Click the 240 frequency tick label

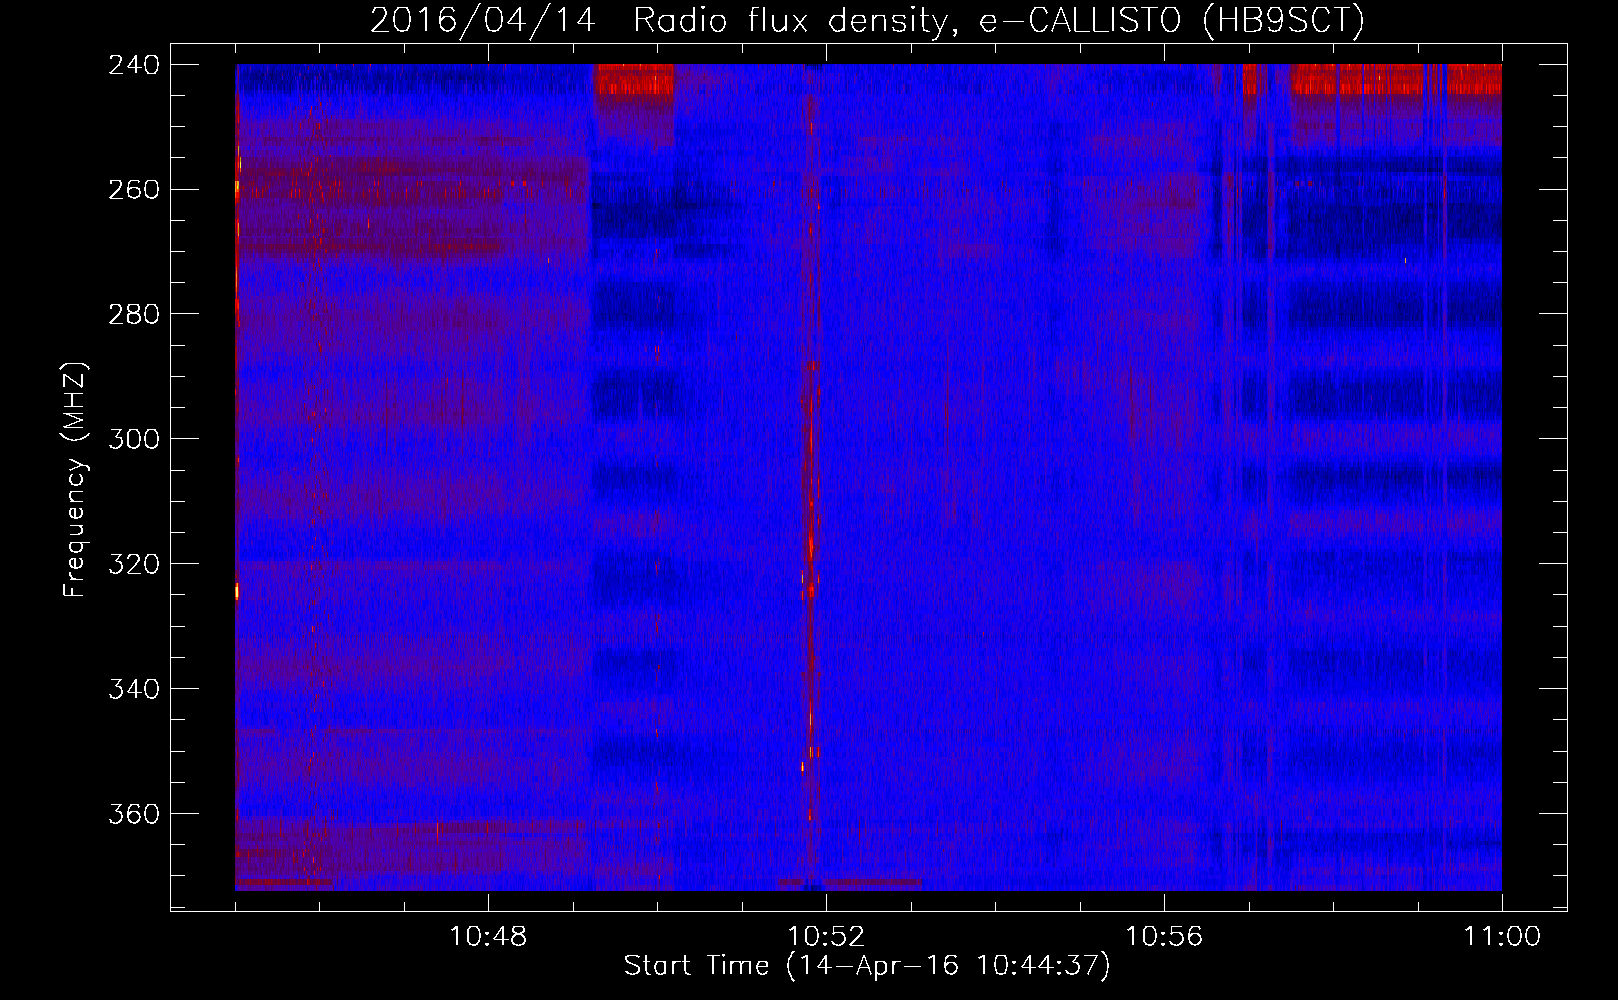[134, 65]
